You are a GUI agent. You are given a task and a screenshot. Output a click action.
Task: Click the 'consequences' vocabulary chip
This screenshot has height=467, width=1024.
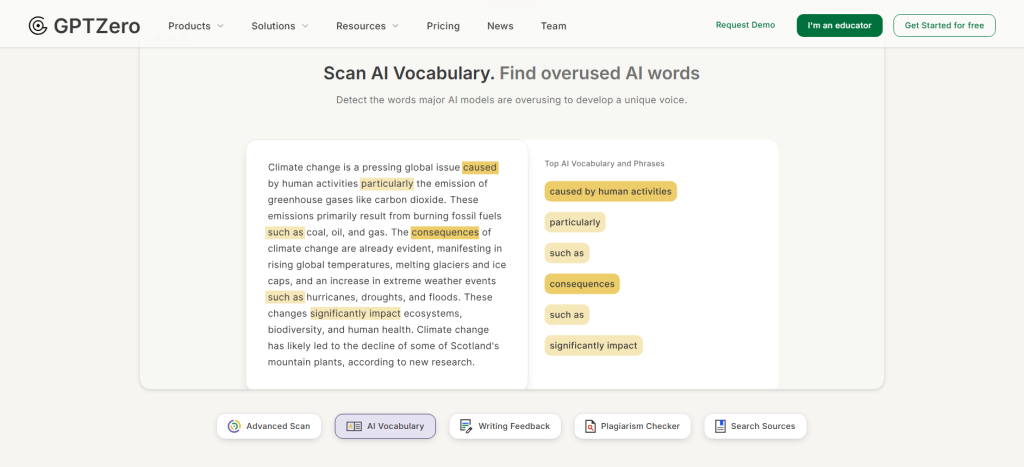tap(582, 284)
